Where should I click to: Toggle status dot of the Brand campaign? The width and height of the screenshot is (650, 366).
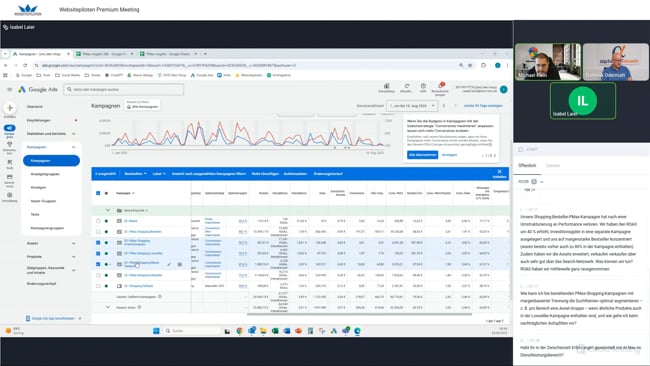(x=107, y=221)
